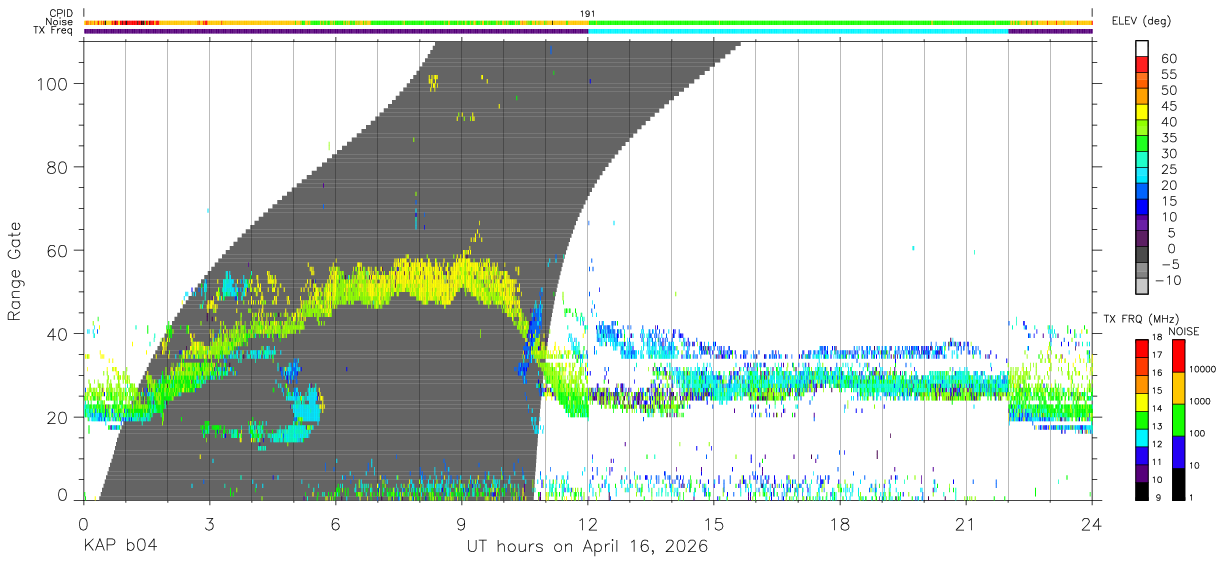Select the '9' tick on UT hours axis
The height and width of the screenshot is (567, 1228).
click(x=462, y=524)
